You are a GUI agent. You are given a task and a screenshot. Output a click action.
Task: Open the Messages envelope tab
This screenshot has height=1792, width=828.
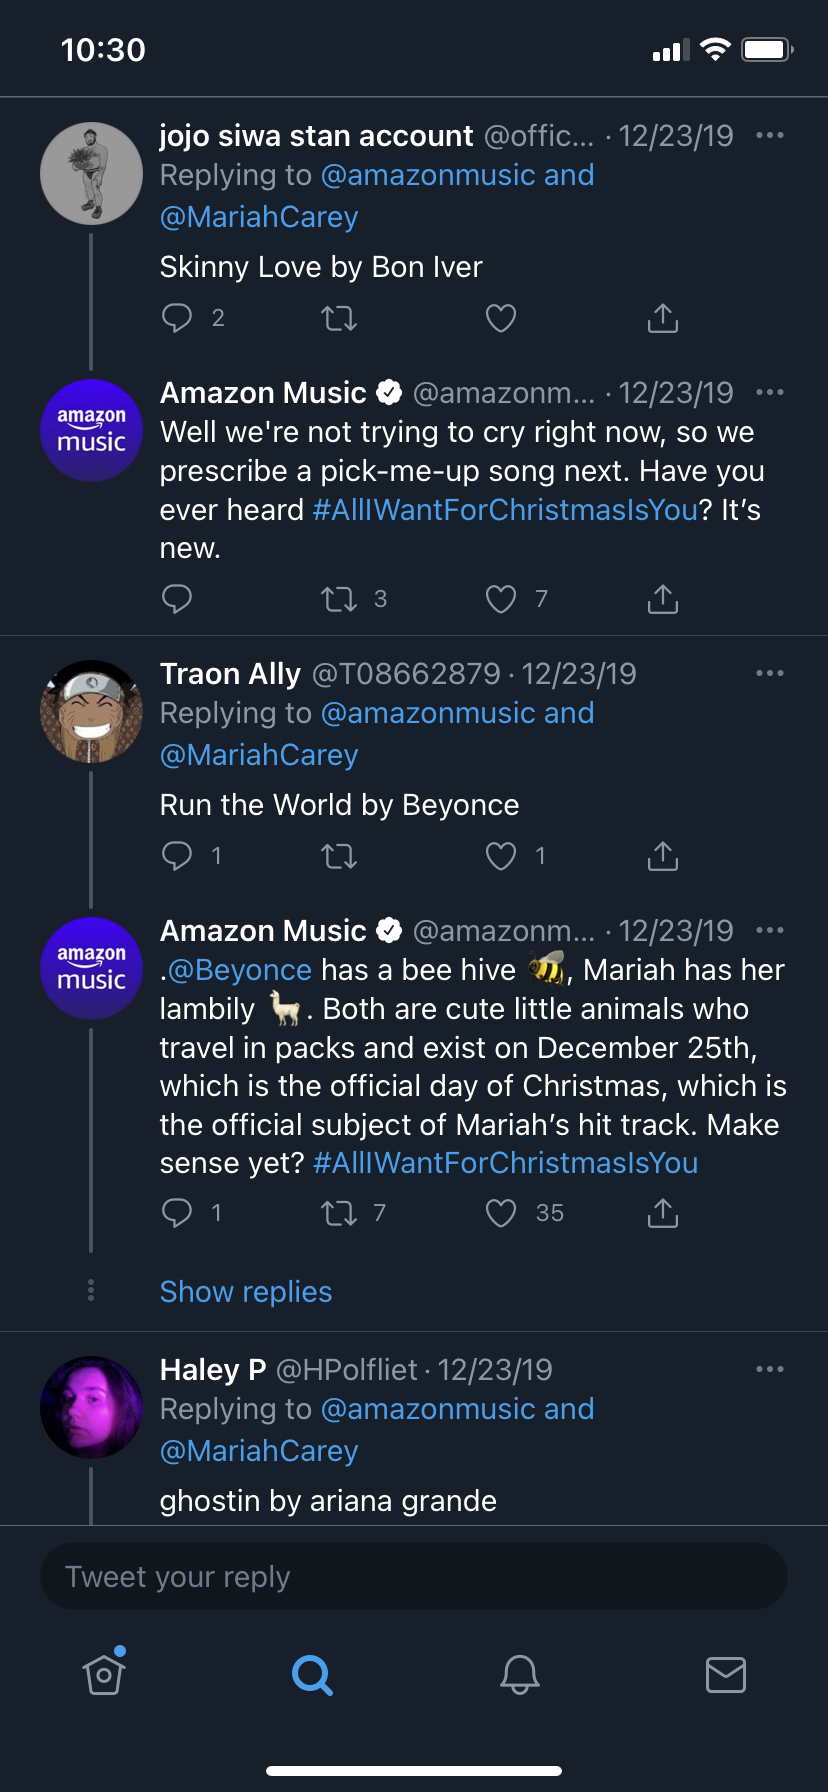pos(726,1674)
